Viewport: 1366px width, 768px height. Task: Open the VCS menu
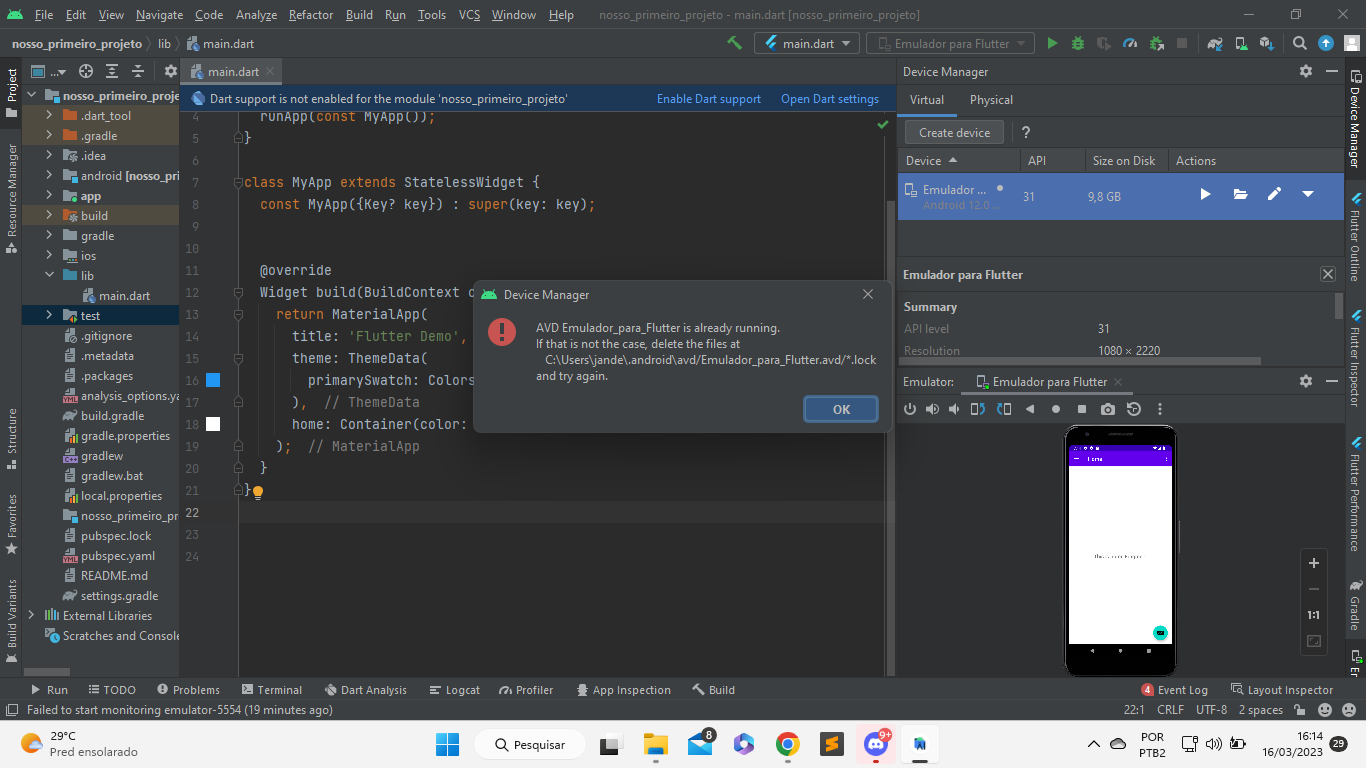(x=469, y=15)
